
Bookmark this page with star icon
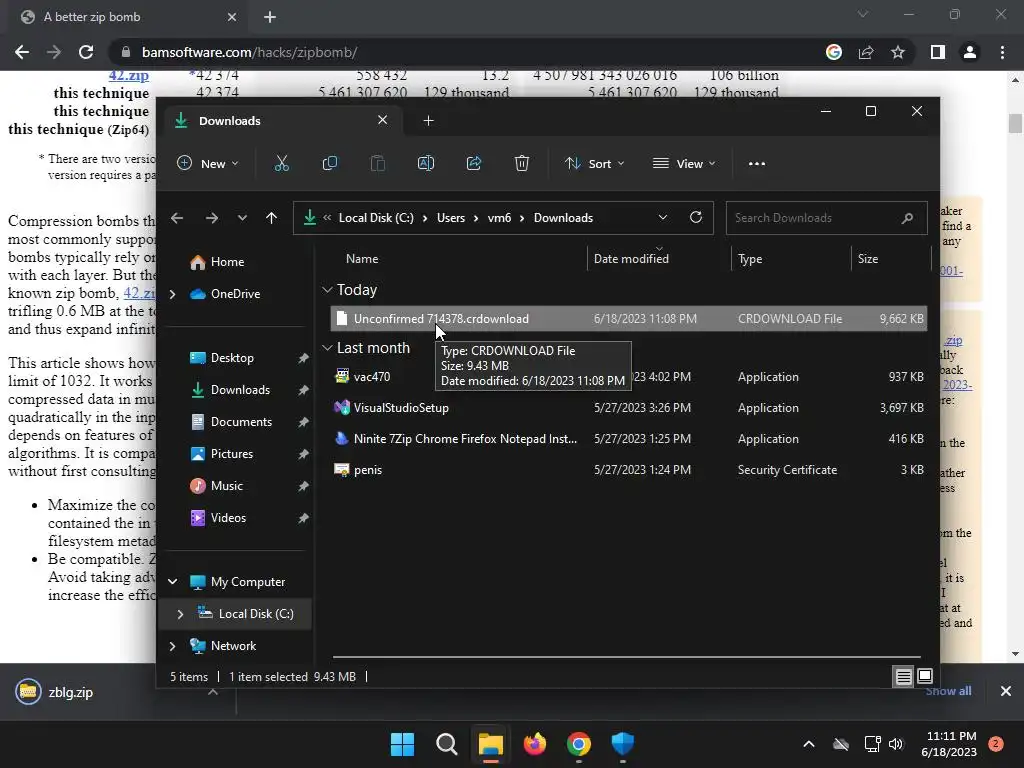(x=898, y=52)
